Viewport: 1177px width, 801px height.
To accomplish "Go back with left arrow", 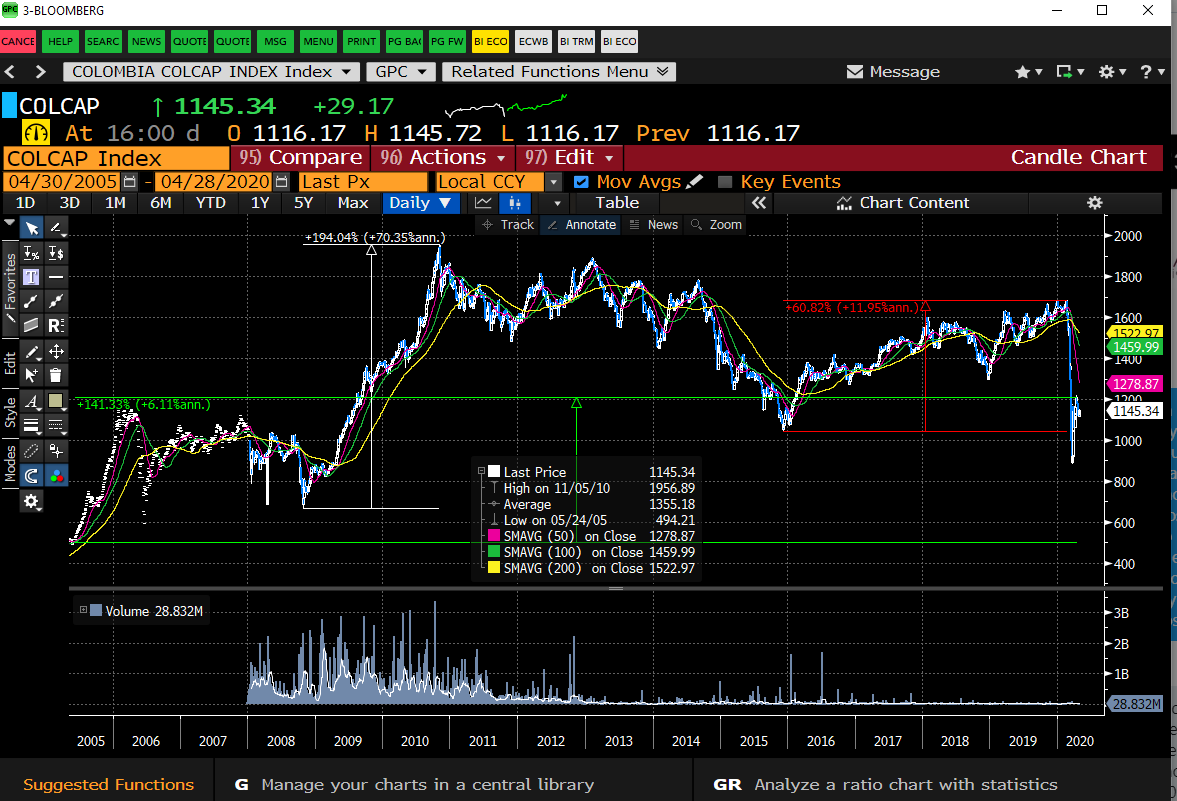I will click(10, 71).
